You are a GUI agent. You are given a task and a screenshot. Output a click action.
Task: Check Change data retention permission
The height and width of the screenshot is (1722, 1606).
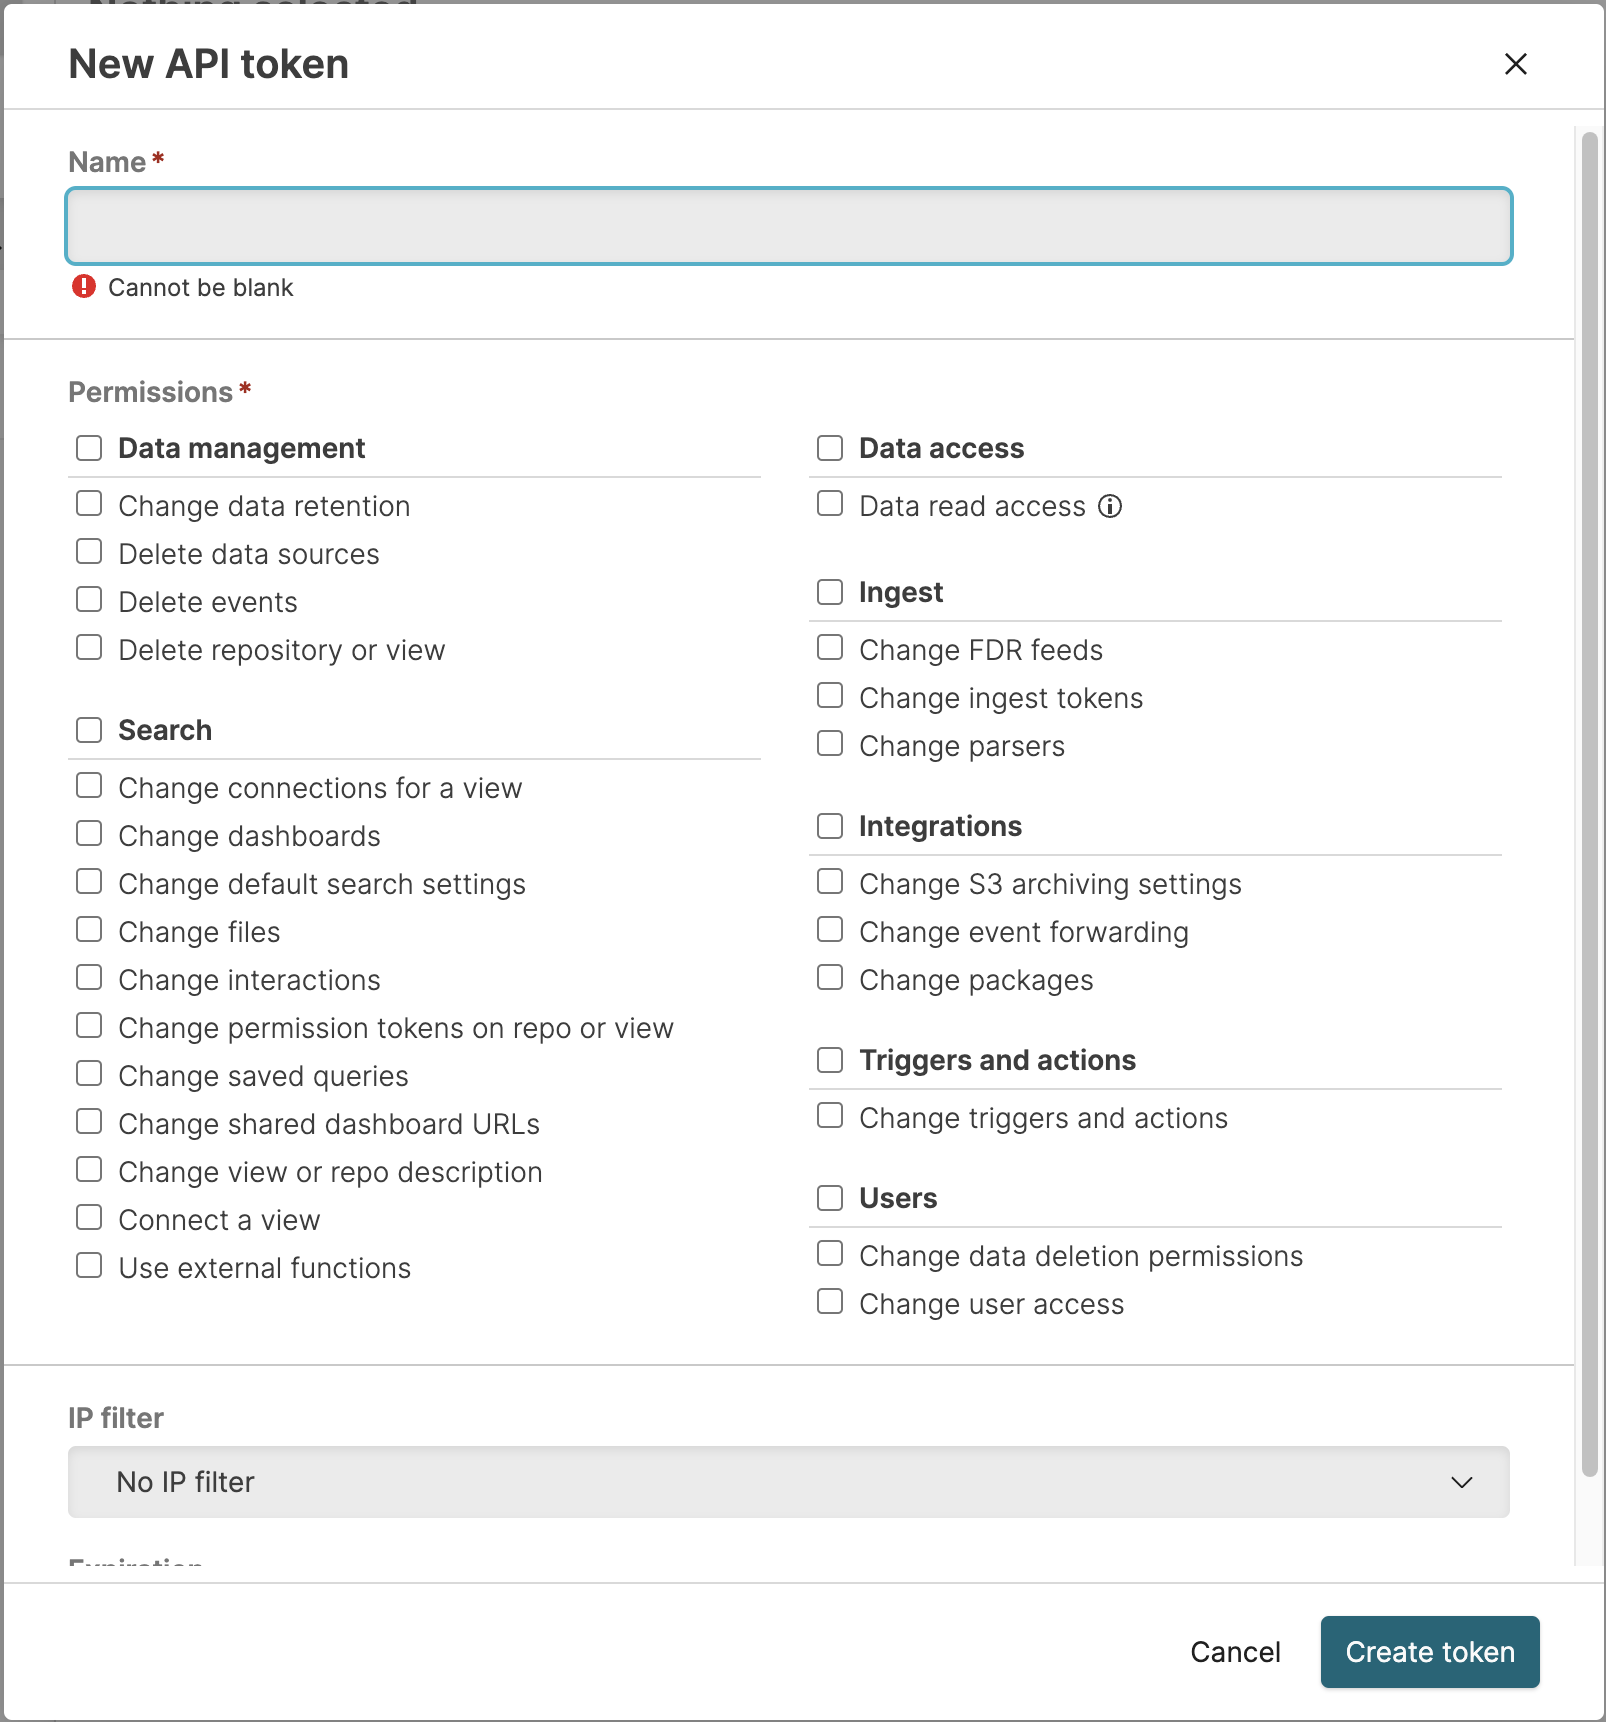tap(89, 504)
